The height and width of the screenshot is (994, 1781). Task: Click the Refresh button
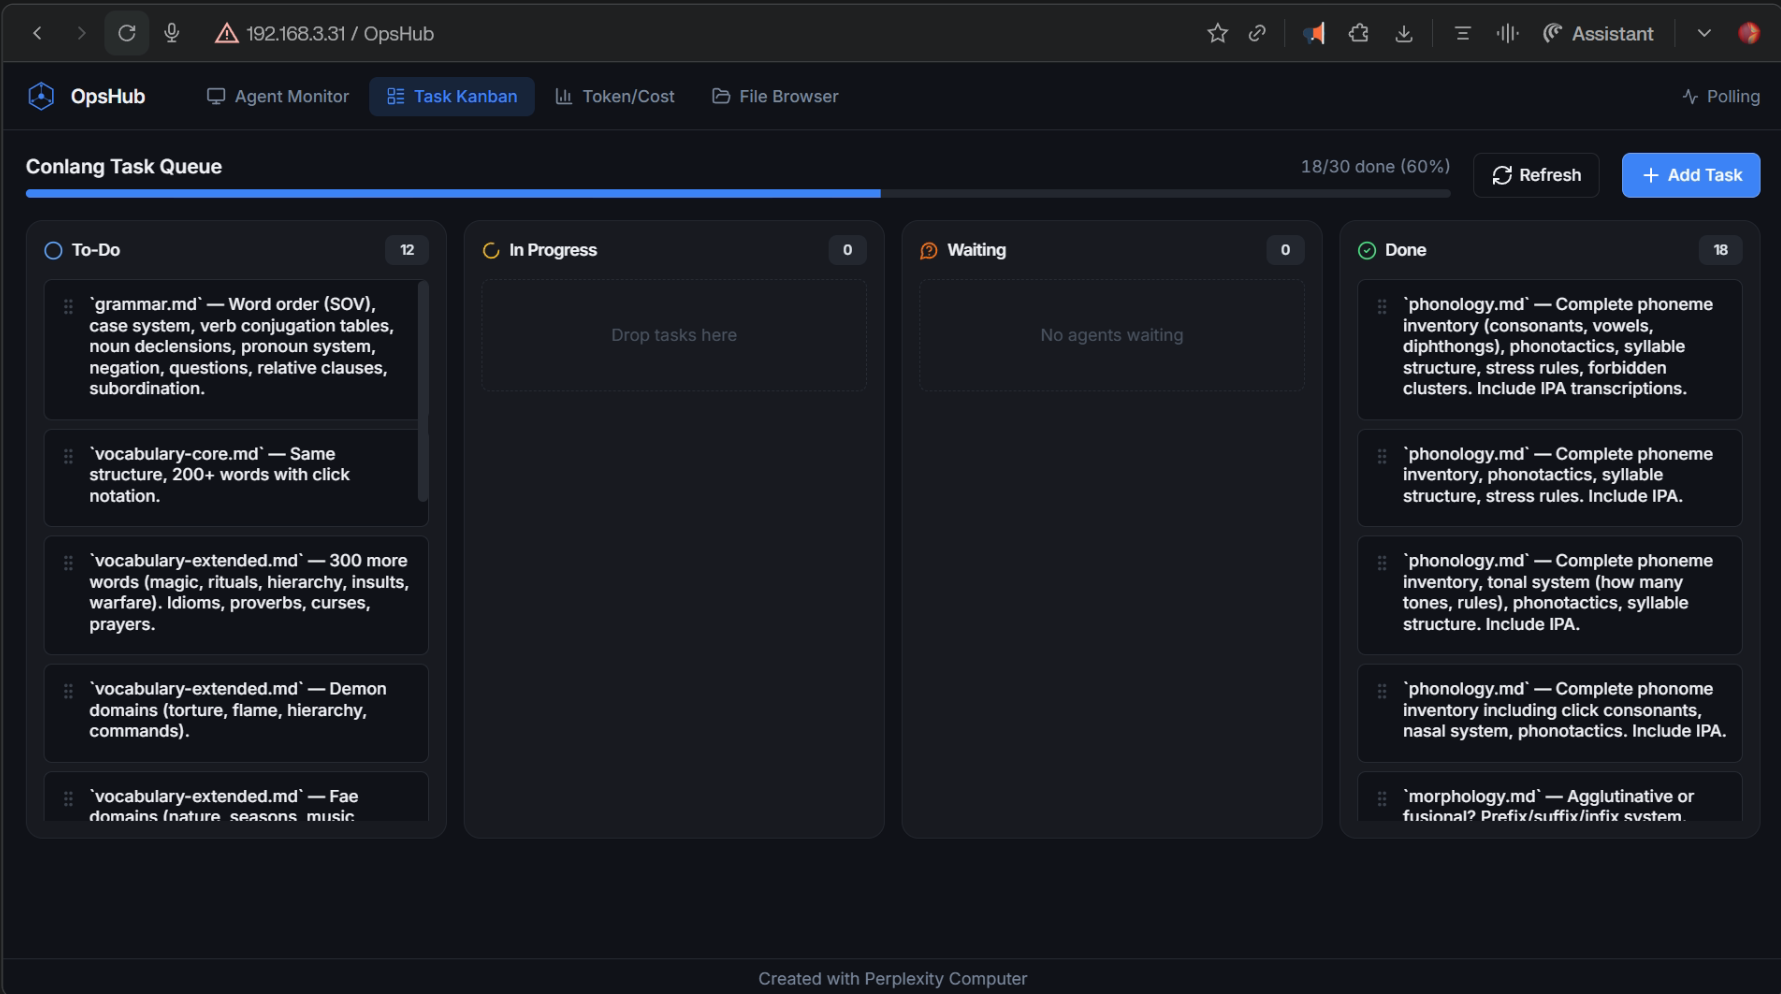[x=1535, y=175]
